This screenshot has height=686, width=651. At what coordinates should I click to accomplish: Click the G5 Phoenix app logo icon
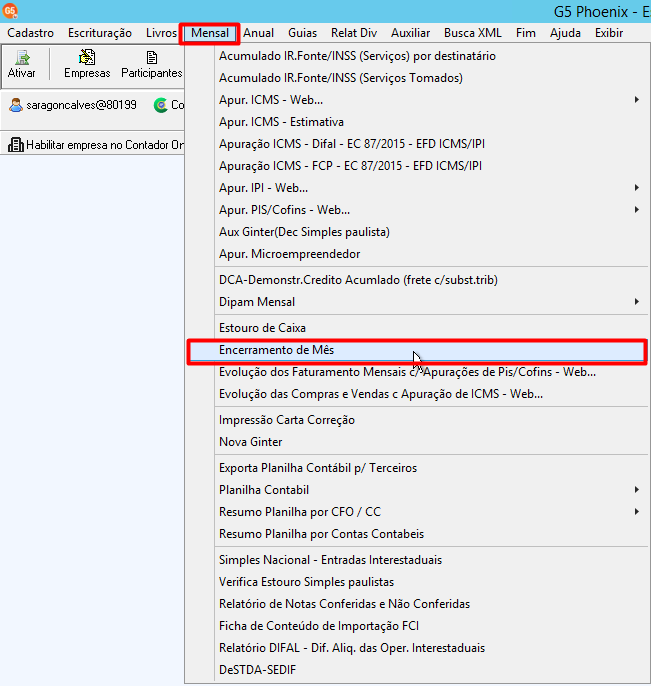(10, 10)
